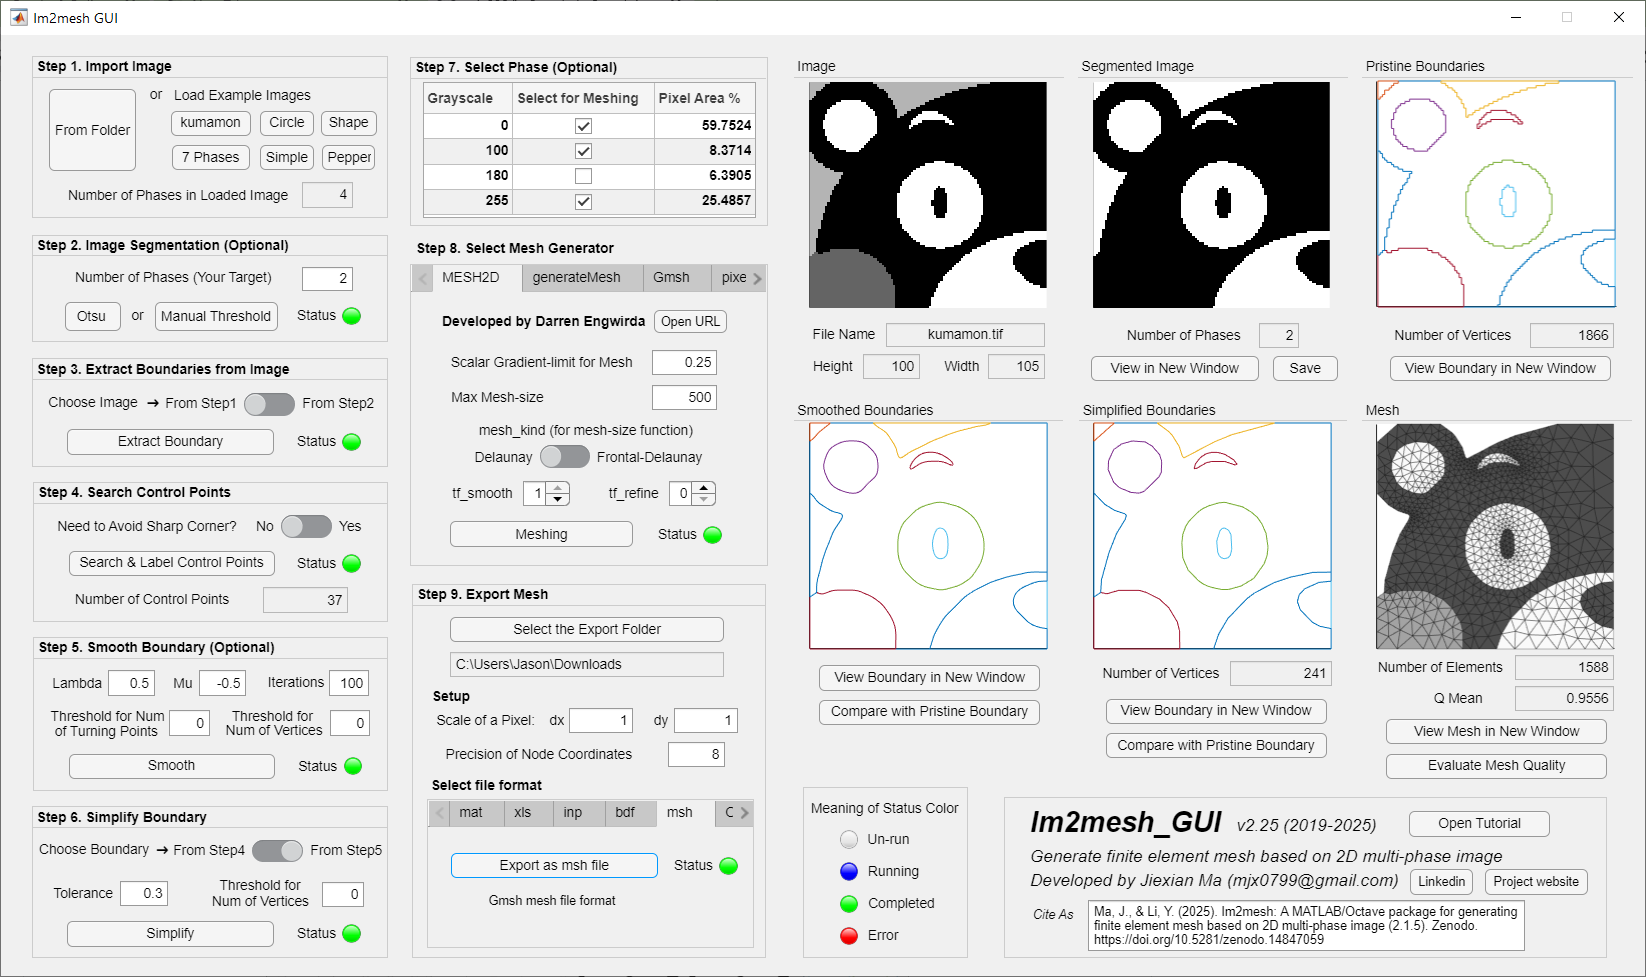Click the Manual Threshold button
This screenshot has height=977, width=1646.
216,316
